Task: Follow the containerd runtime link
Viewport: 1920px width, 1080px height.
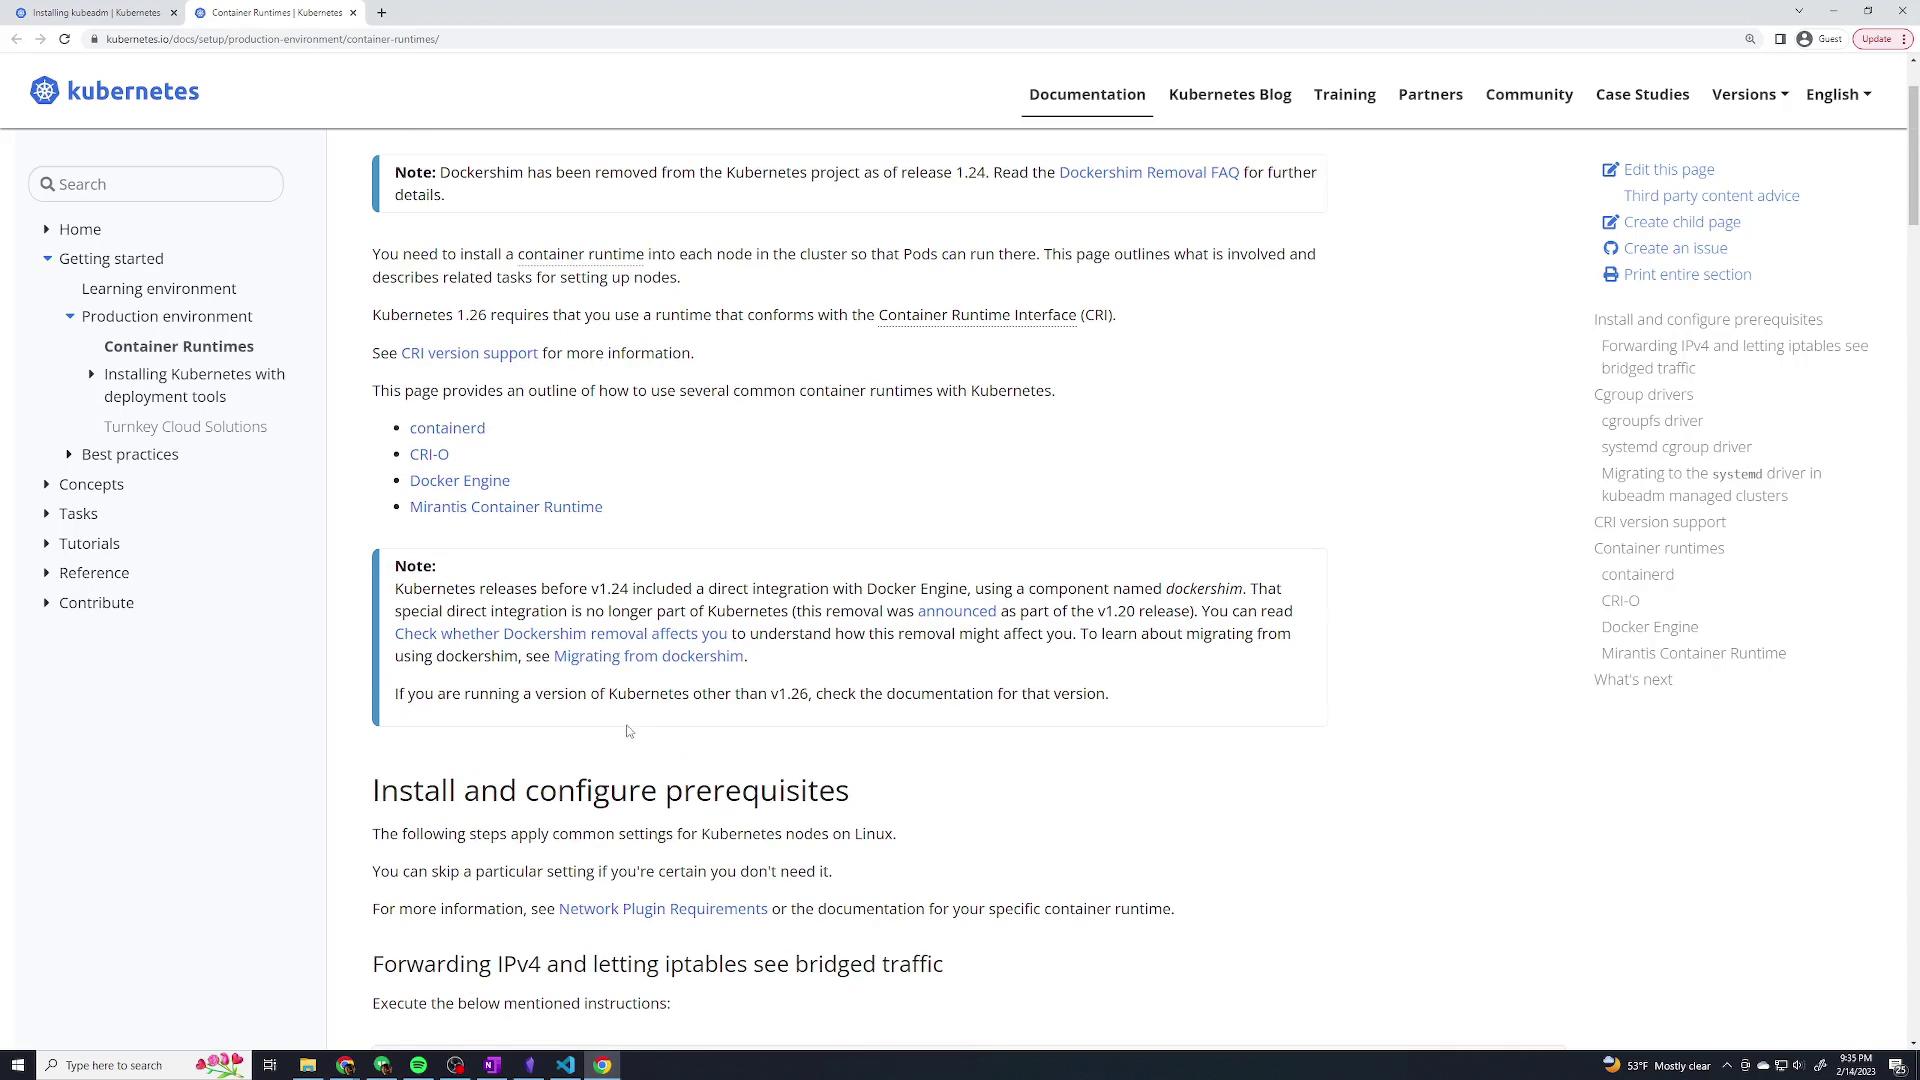Action: click(447, 428)
